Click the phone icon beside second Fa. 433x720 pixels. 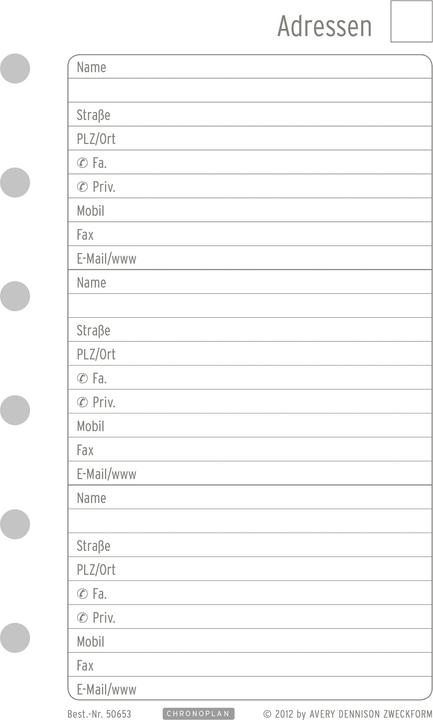(82, 378)
